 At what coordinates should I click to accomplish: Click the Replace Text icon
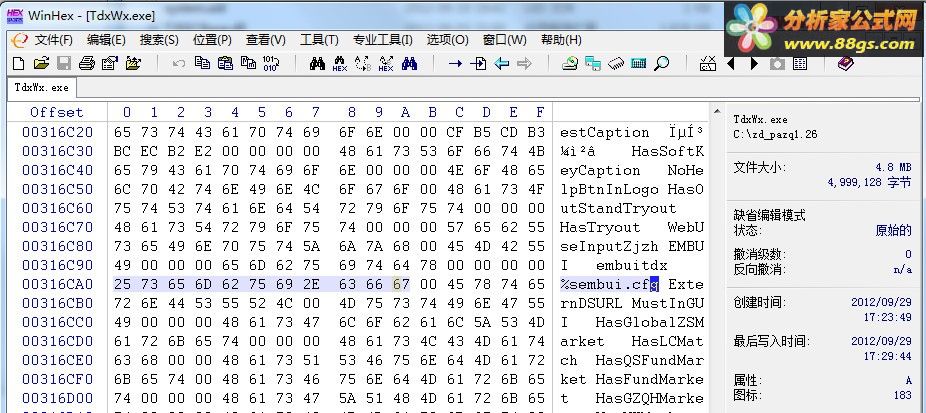[363, 63]
